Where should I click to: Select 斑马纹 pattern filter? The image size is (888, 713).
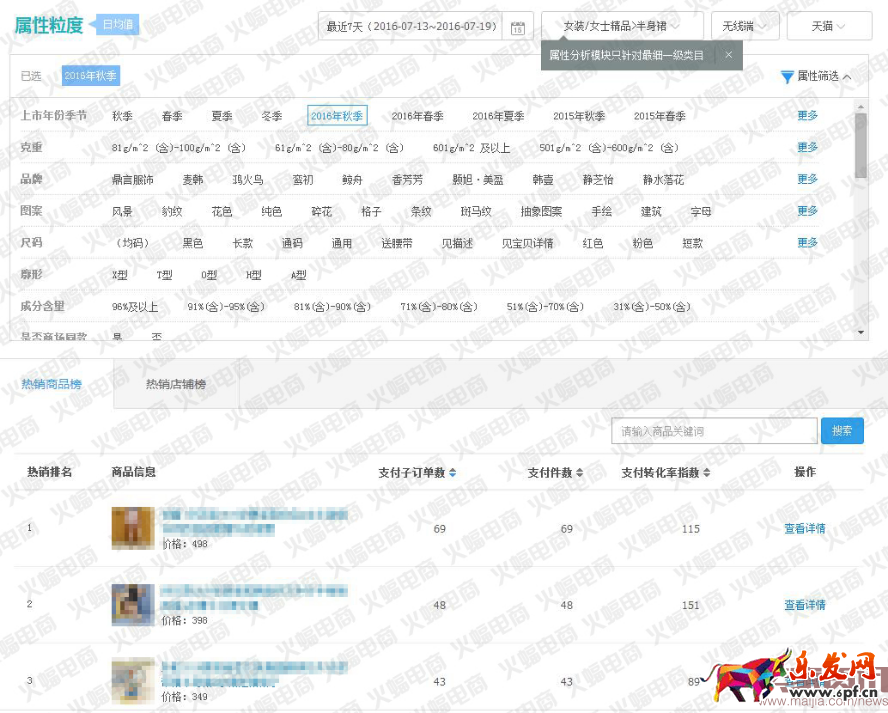(476, 212)
